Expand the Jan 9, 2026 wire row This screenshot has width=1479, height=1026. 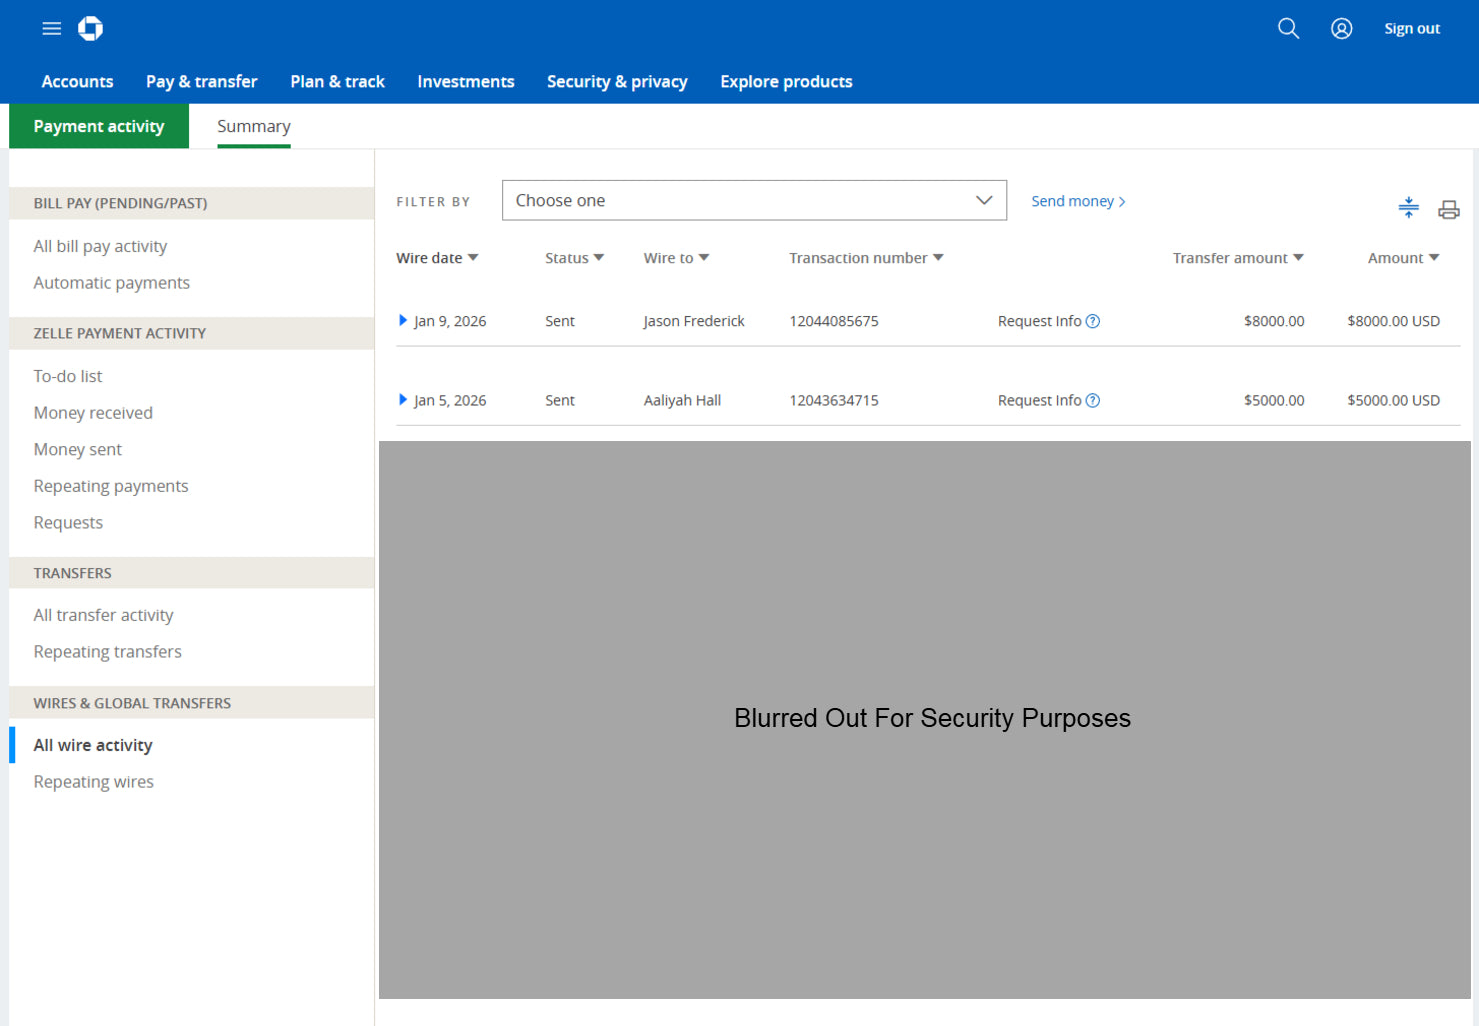click(403, 320)
